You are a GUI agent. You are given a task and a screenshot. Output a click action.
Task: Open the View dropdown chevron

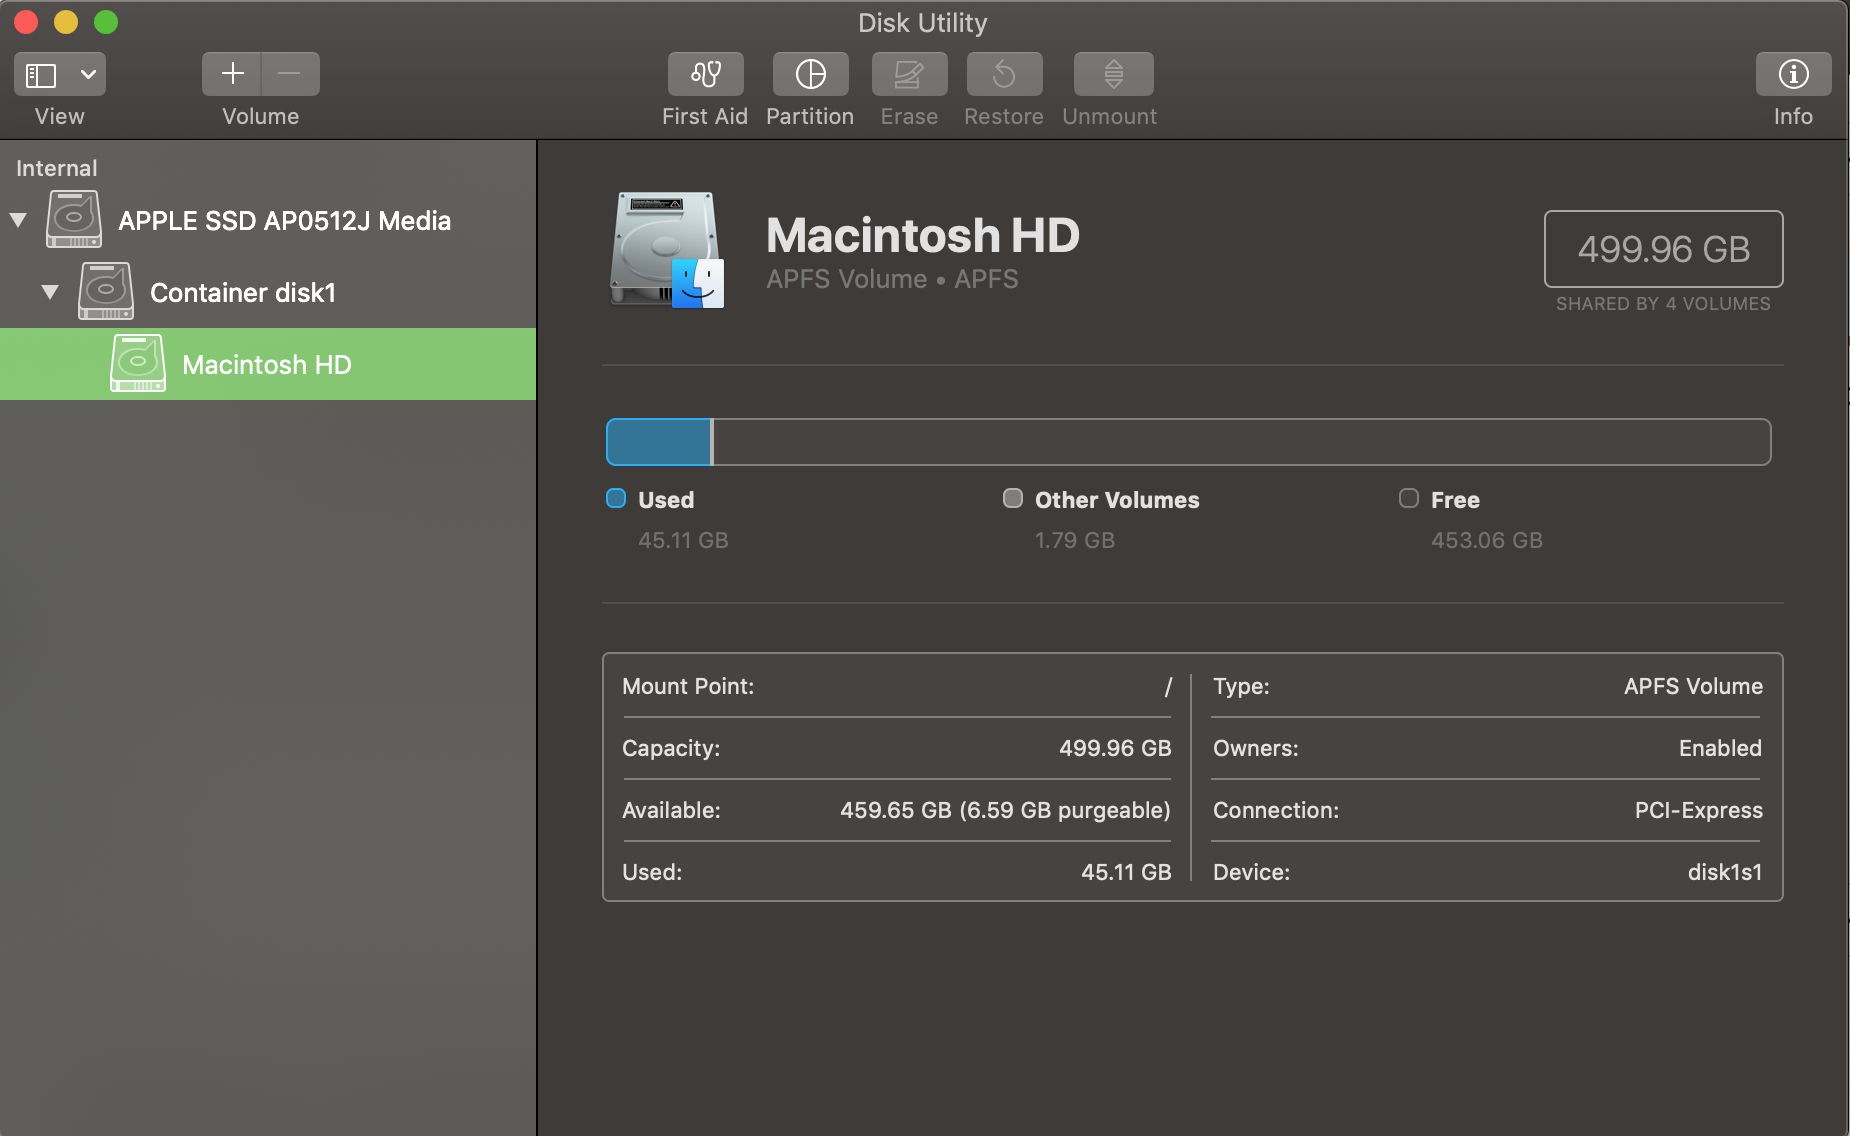click(x=88, y=75)
